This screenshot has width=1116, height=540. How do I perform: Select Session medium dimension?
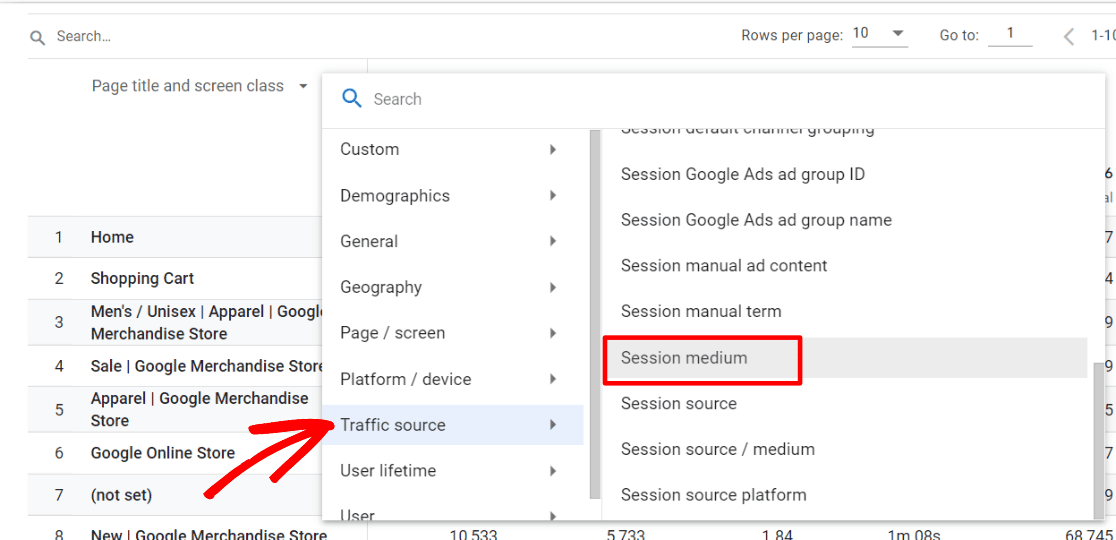684,358
